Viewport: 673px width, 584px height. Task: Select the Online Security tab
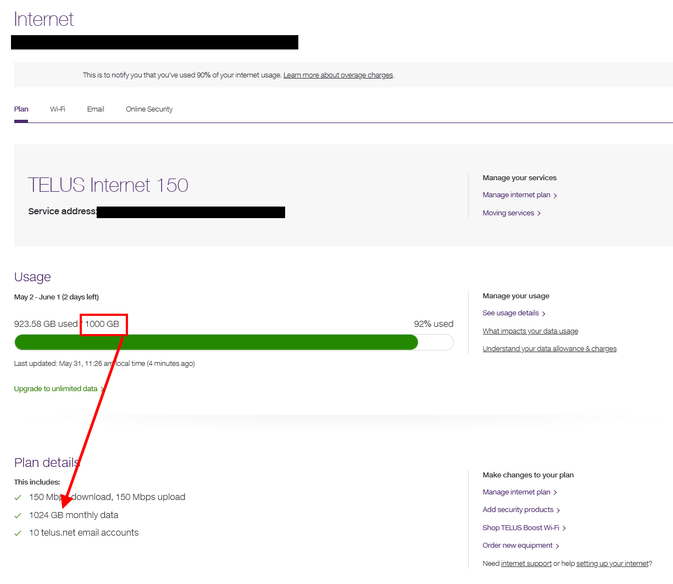pos(149,109)
